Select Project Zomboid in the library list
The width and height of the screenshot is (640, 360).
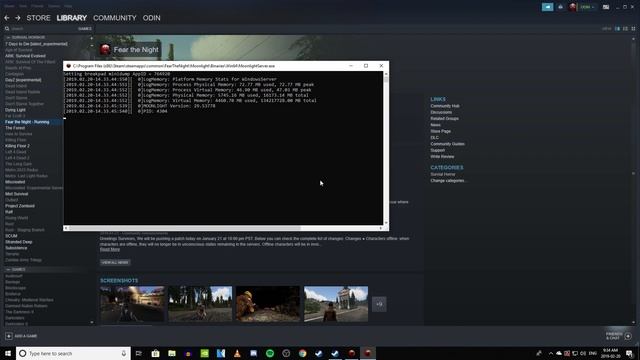20,206
